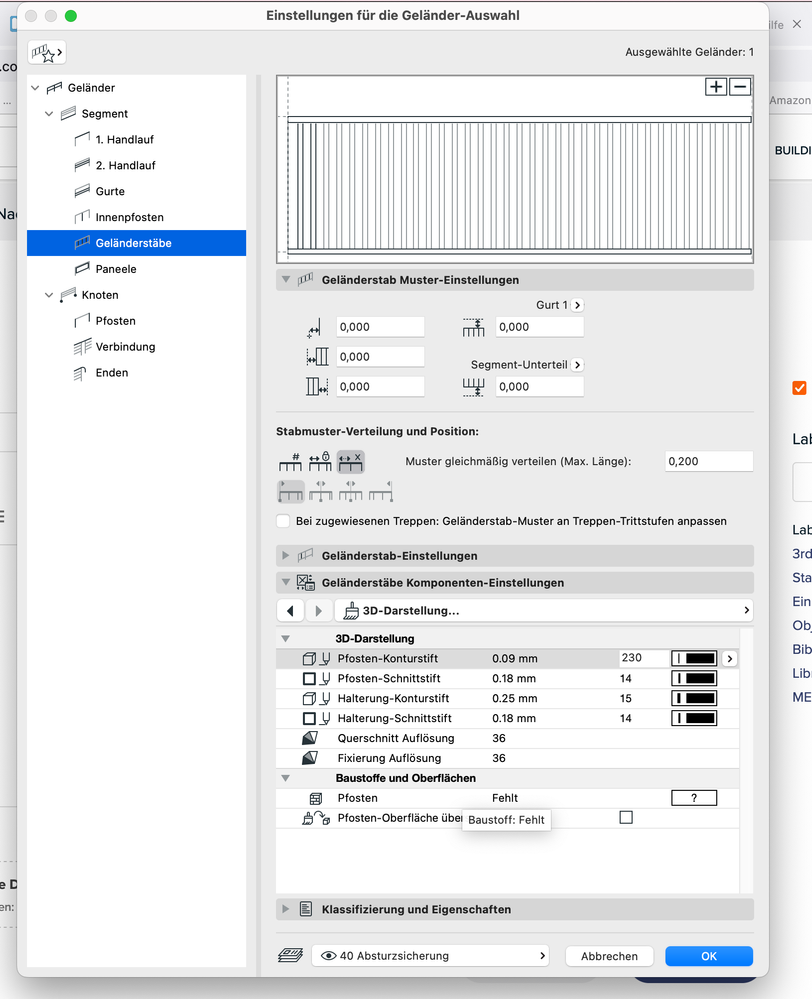812x999 pixels.
Task: Click Halterung-Schnittstift color swatch
Action: coord(694,718)
